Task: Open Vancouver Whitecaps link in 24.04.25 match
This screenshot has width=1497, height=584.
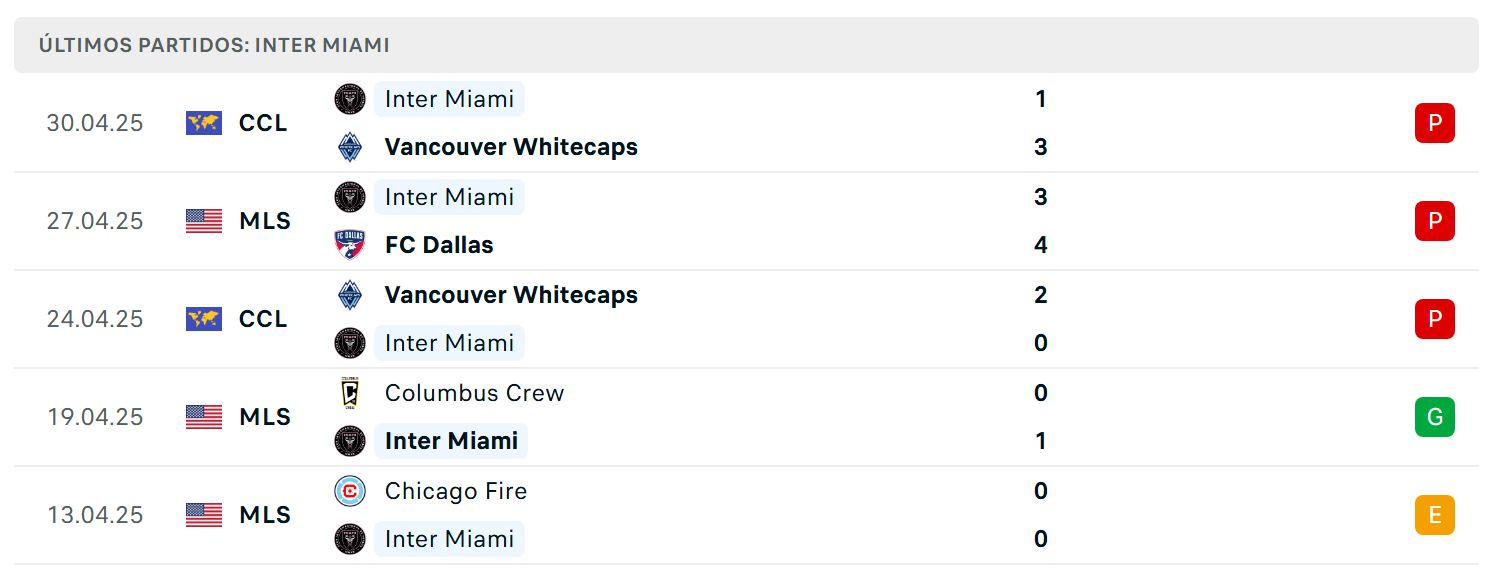Action: [511, 295]
